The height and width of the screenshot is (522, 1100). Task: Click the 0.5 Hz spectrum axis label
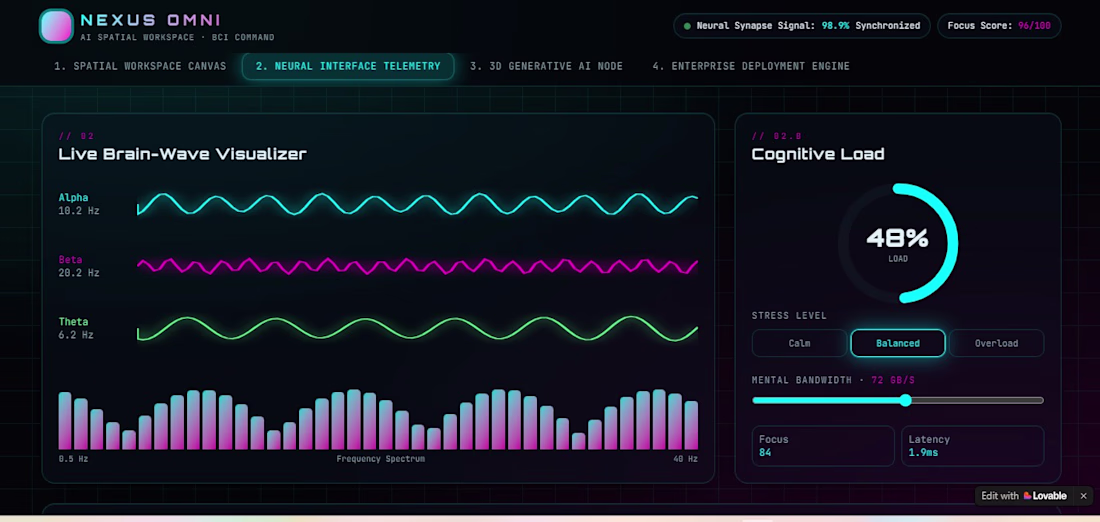73,459
